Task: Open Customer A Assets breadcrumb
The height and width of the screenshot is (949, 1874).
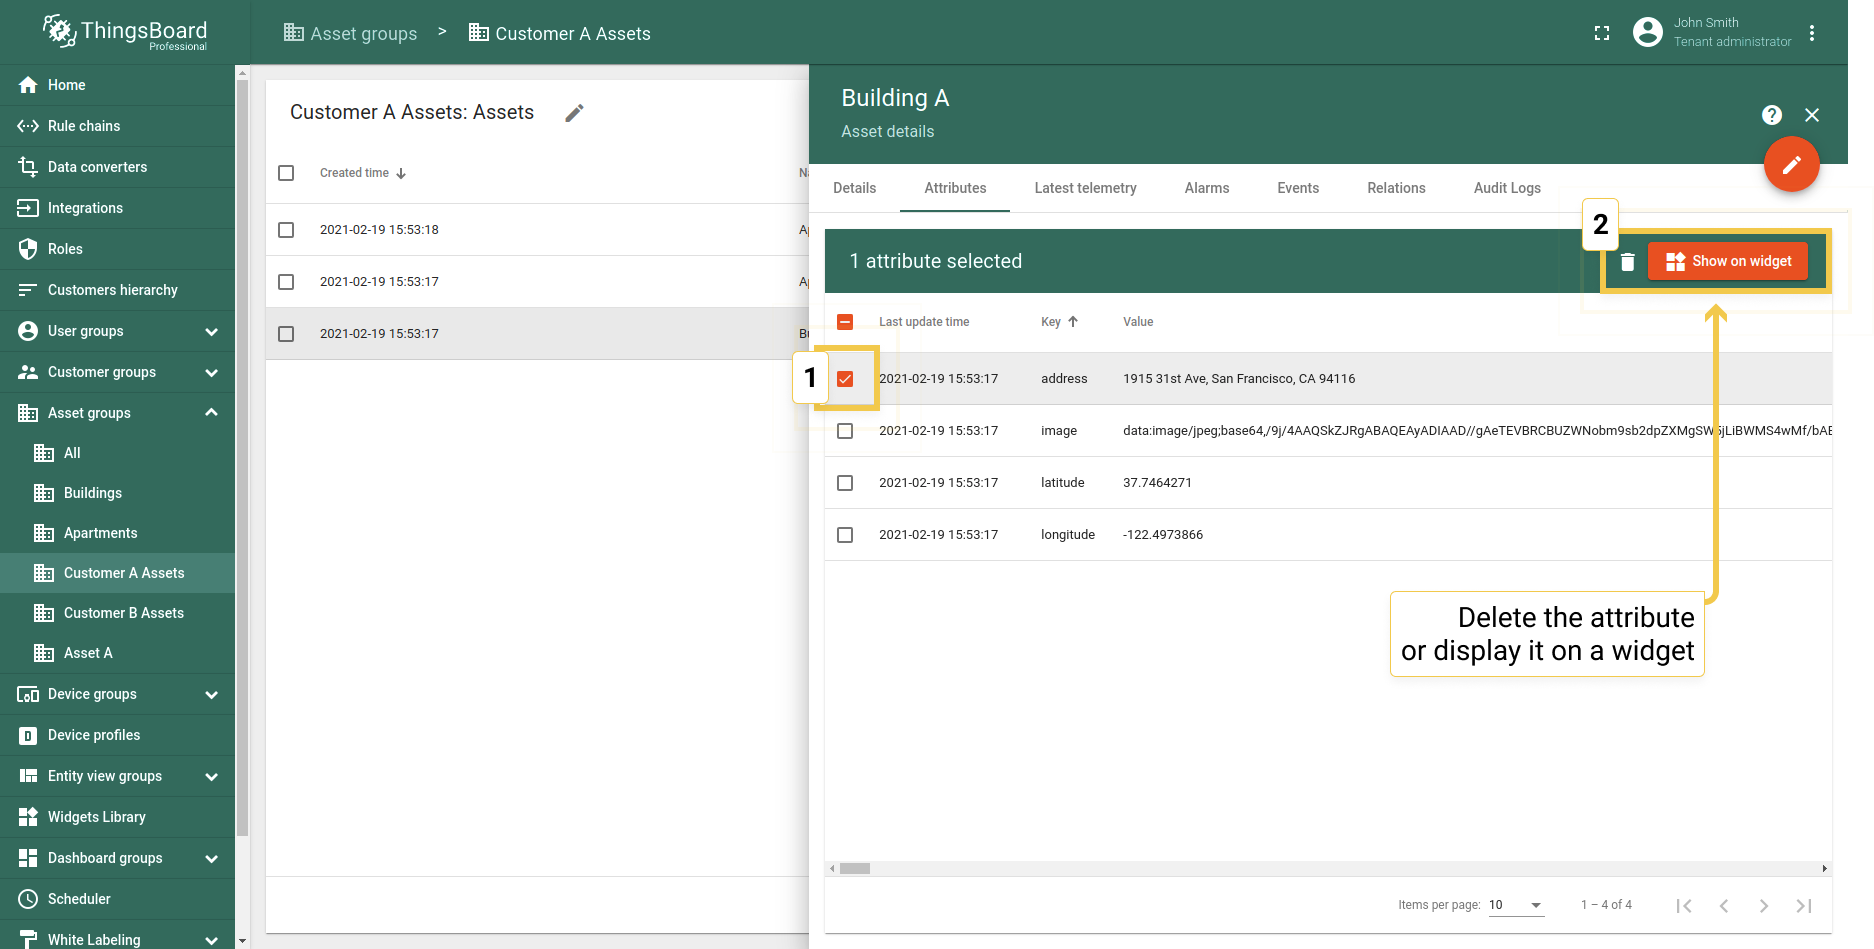Action: tap(560, 33)
